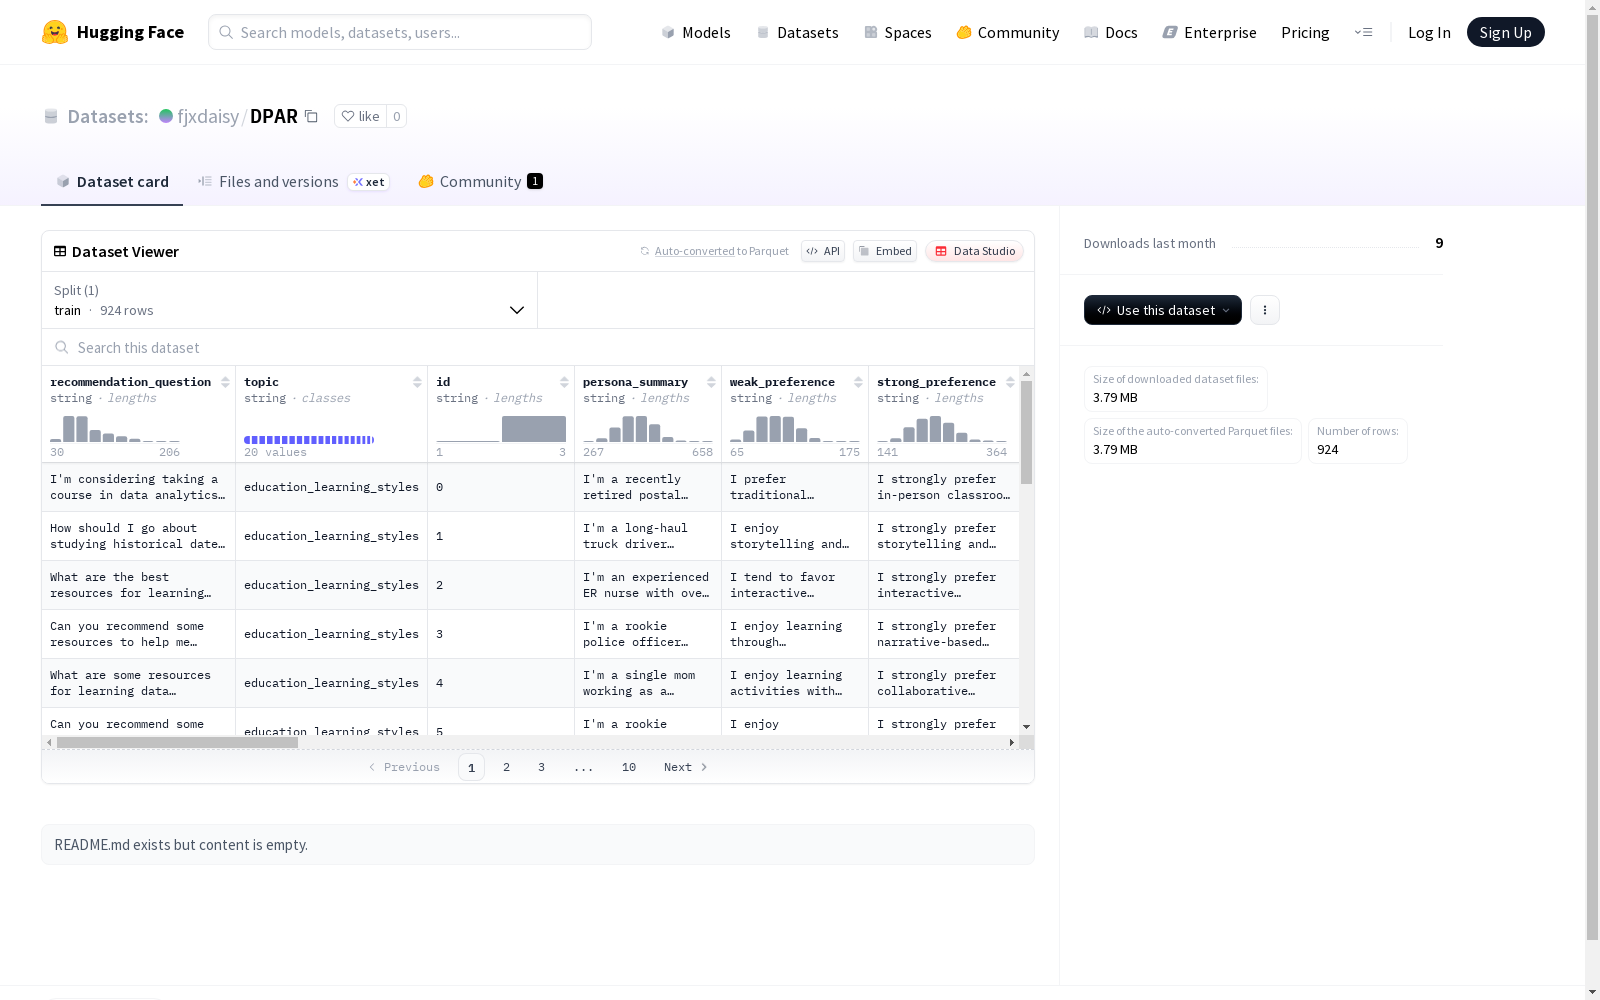
Task: Go to page 2 of the table
Action: (x=507, y=767)
